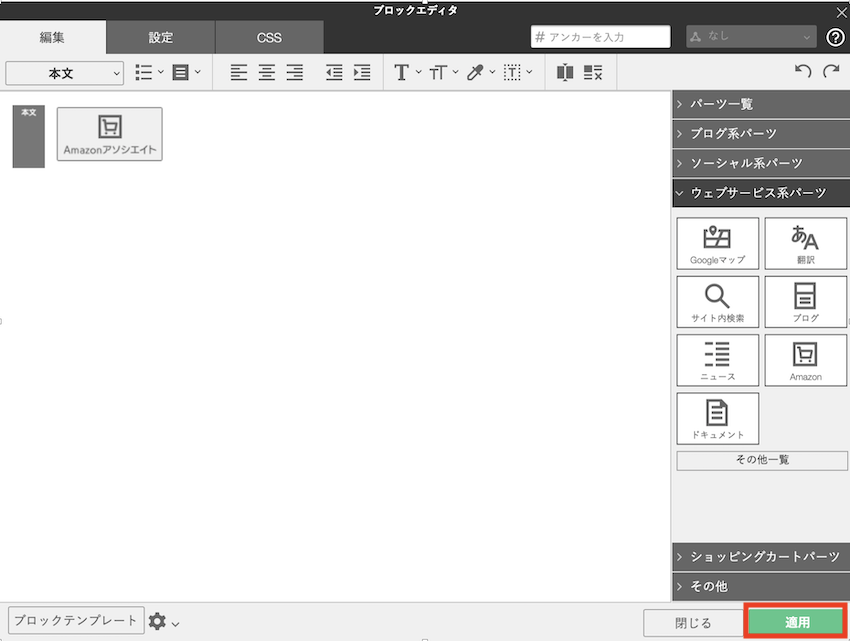Viewport: 850px width, 641px height.
Task: Undo the last edit
Action: [803, 71]
